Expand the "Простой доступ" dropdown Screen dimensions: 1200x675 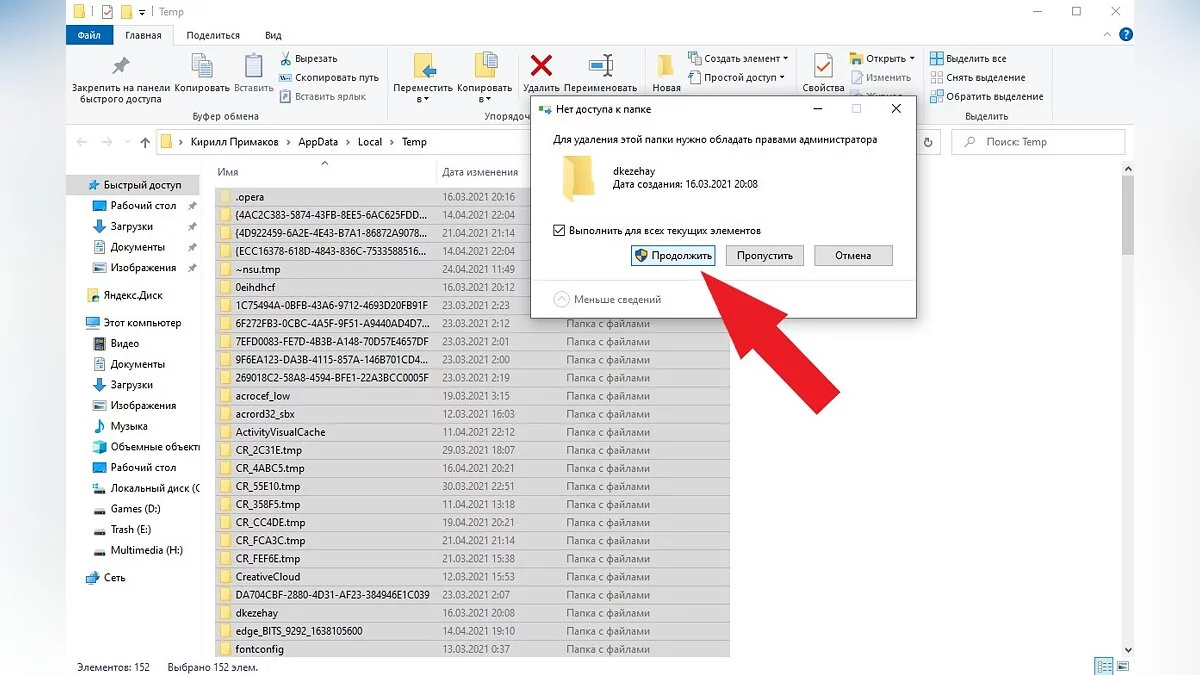(x=738, y=77)
